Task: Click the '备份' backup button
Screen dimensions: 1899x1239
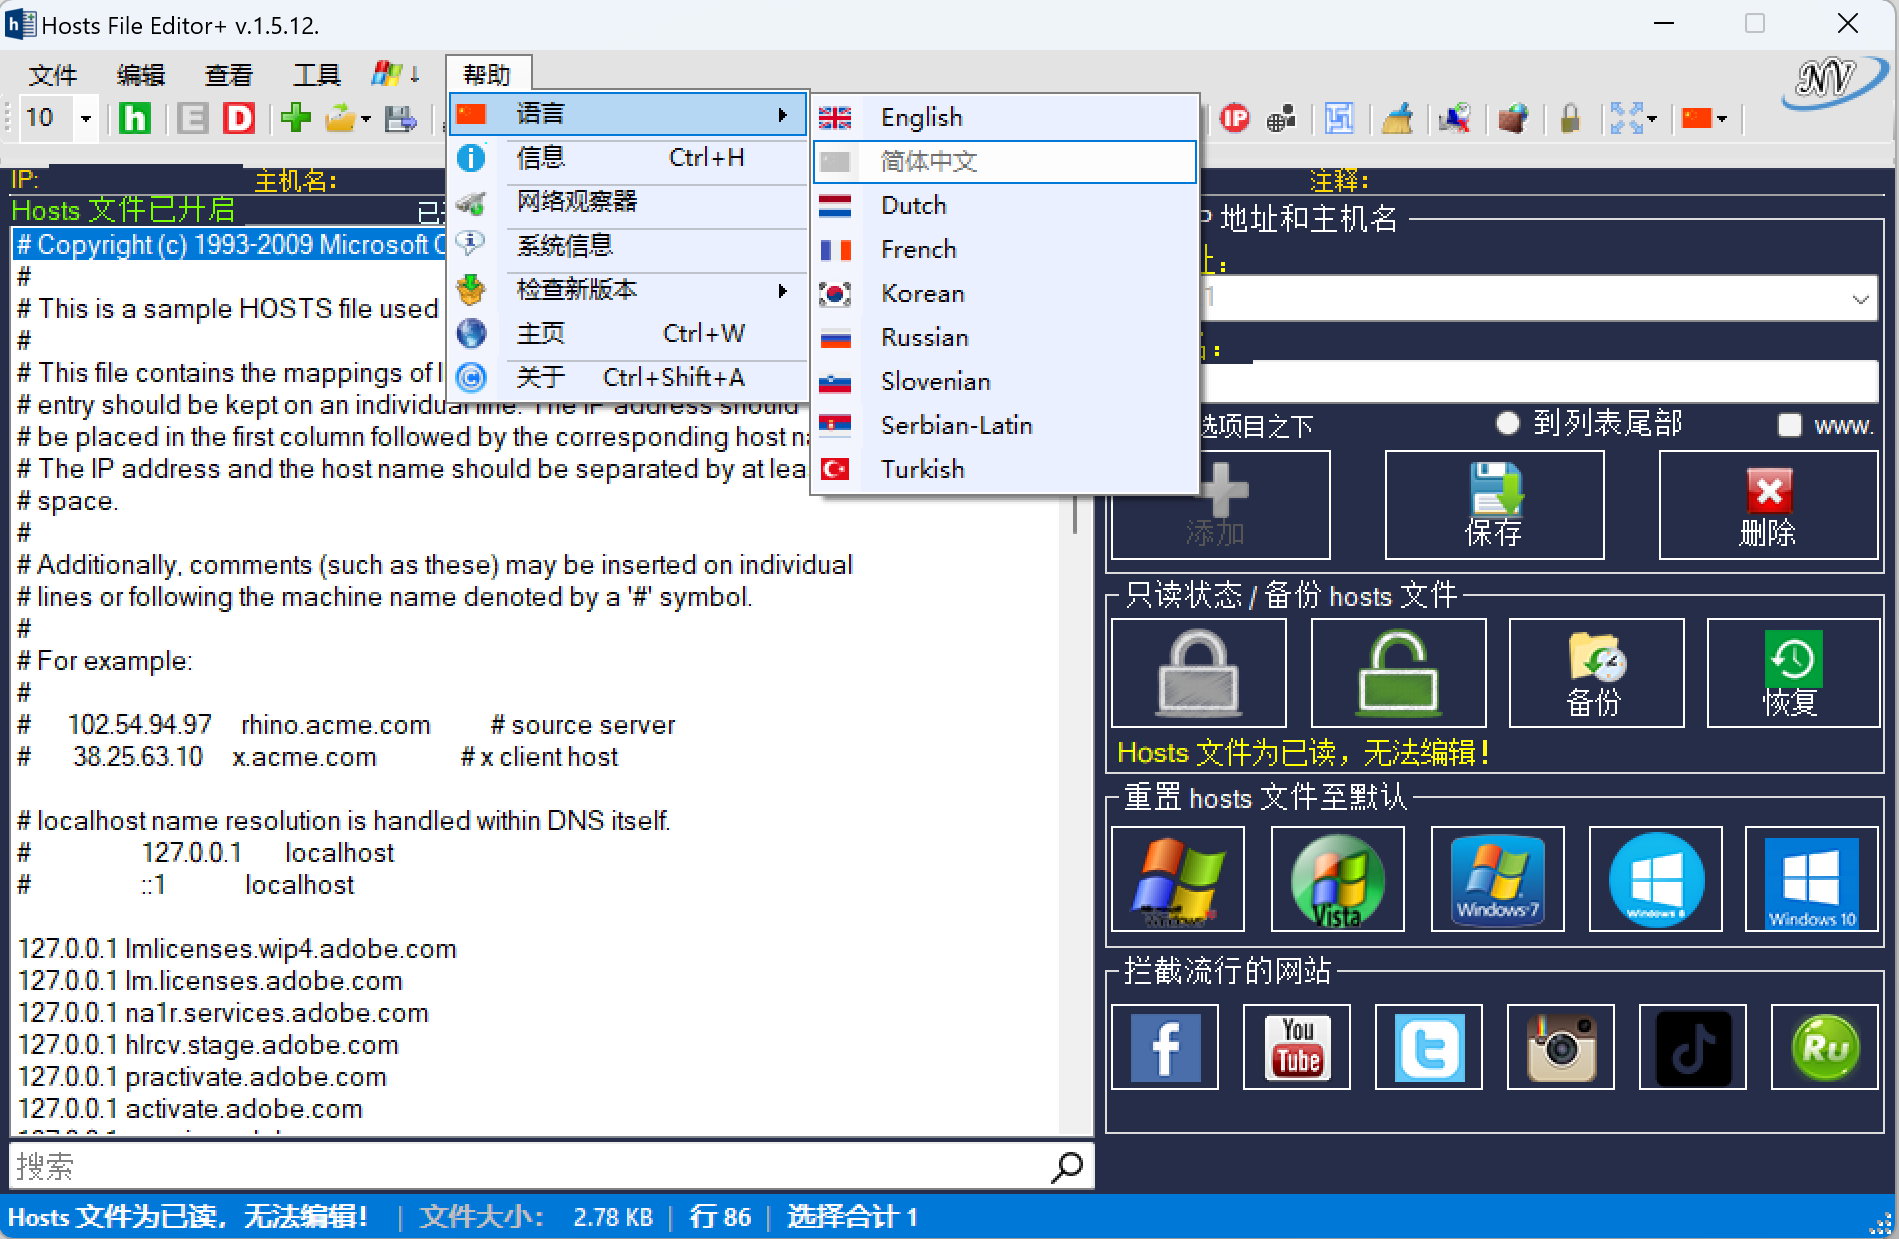Action: point(1596,672)
